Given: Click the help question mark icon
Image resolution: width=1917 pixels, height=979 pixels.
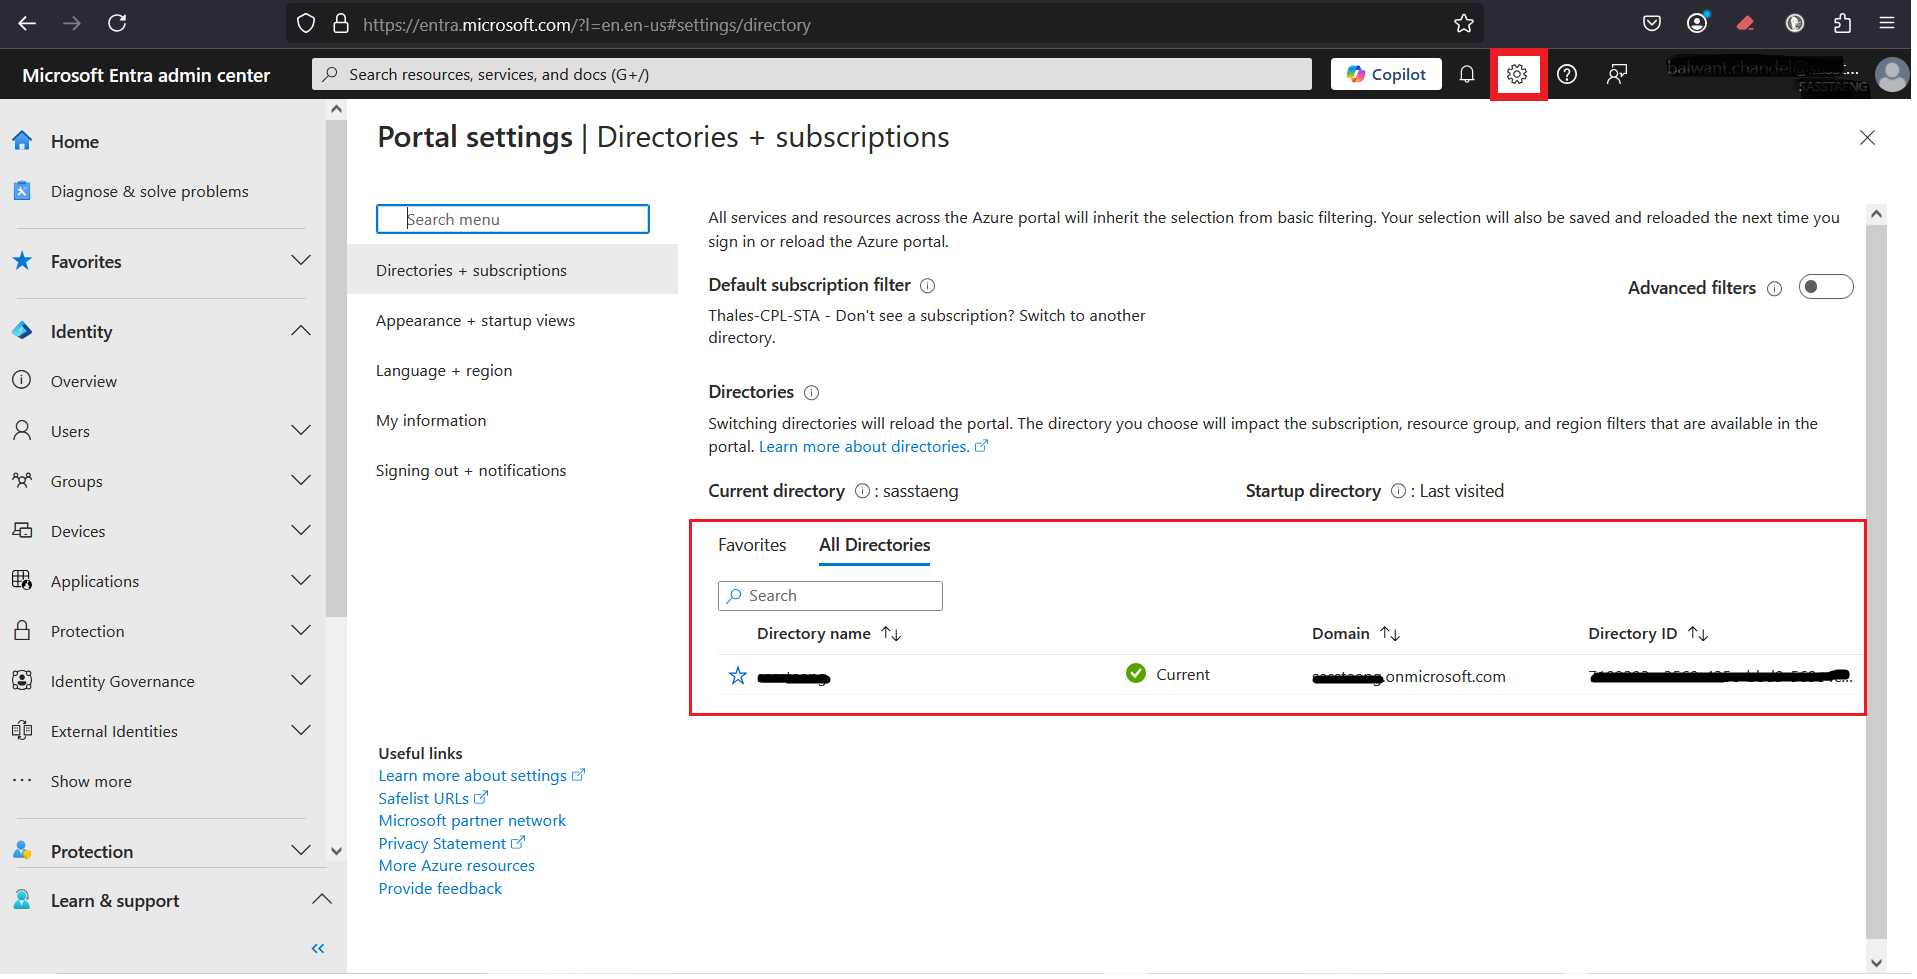Looking at the screenshot, I should (1566, 74).
